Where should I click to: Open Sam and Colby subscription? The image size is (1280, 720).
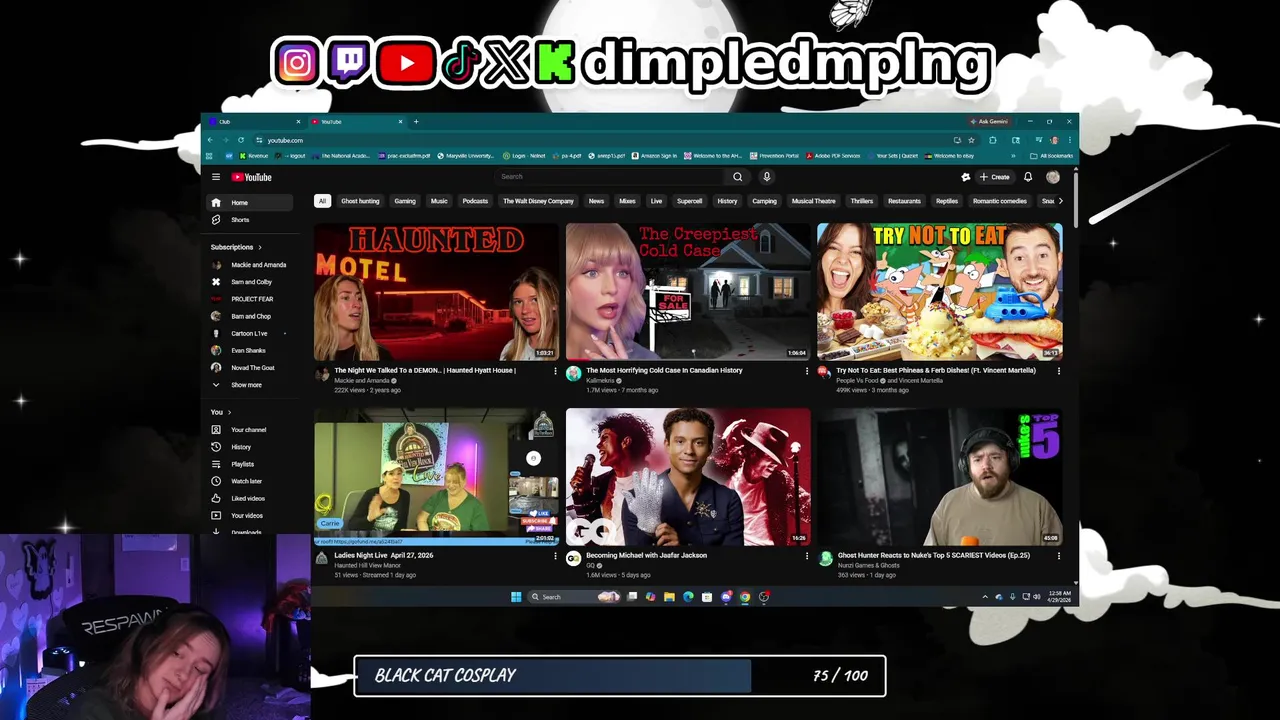coord(250,282)
